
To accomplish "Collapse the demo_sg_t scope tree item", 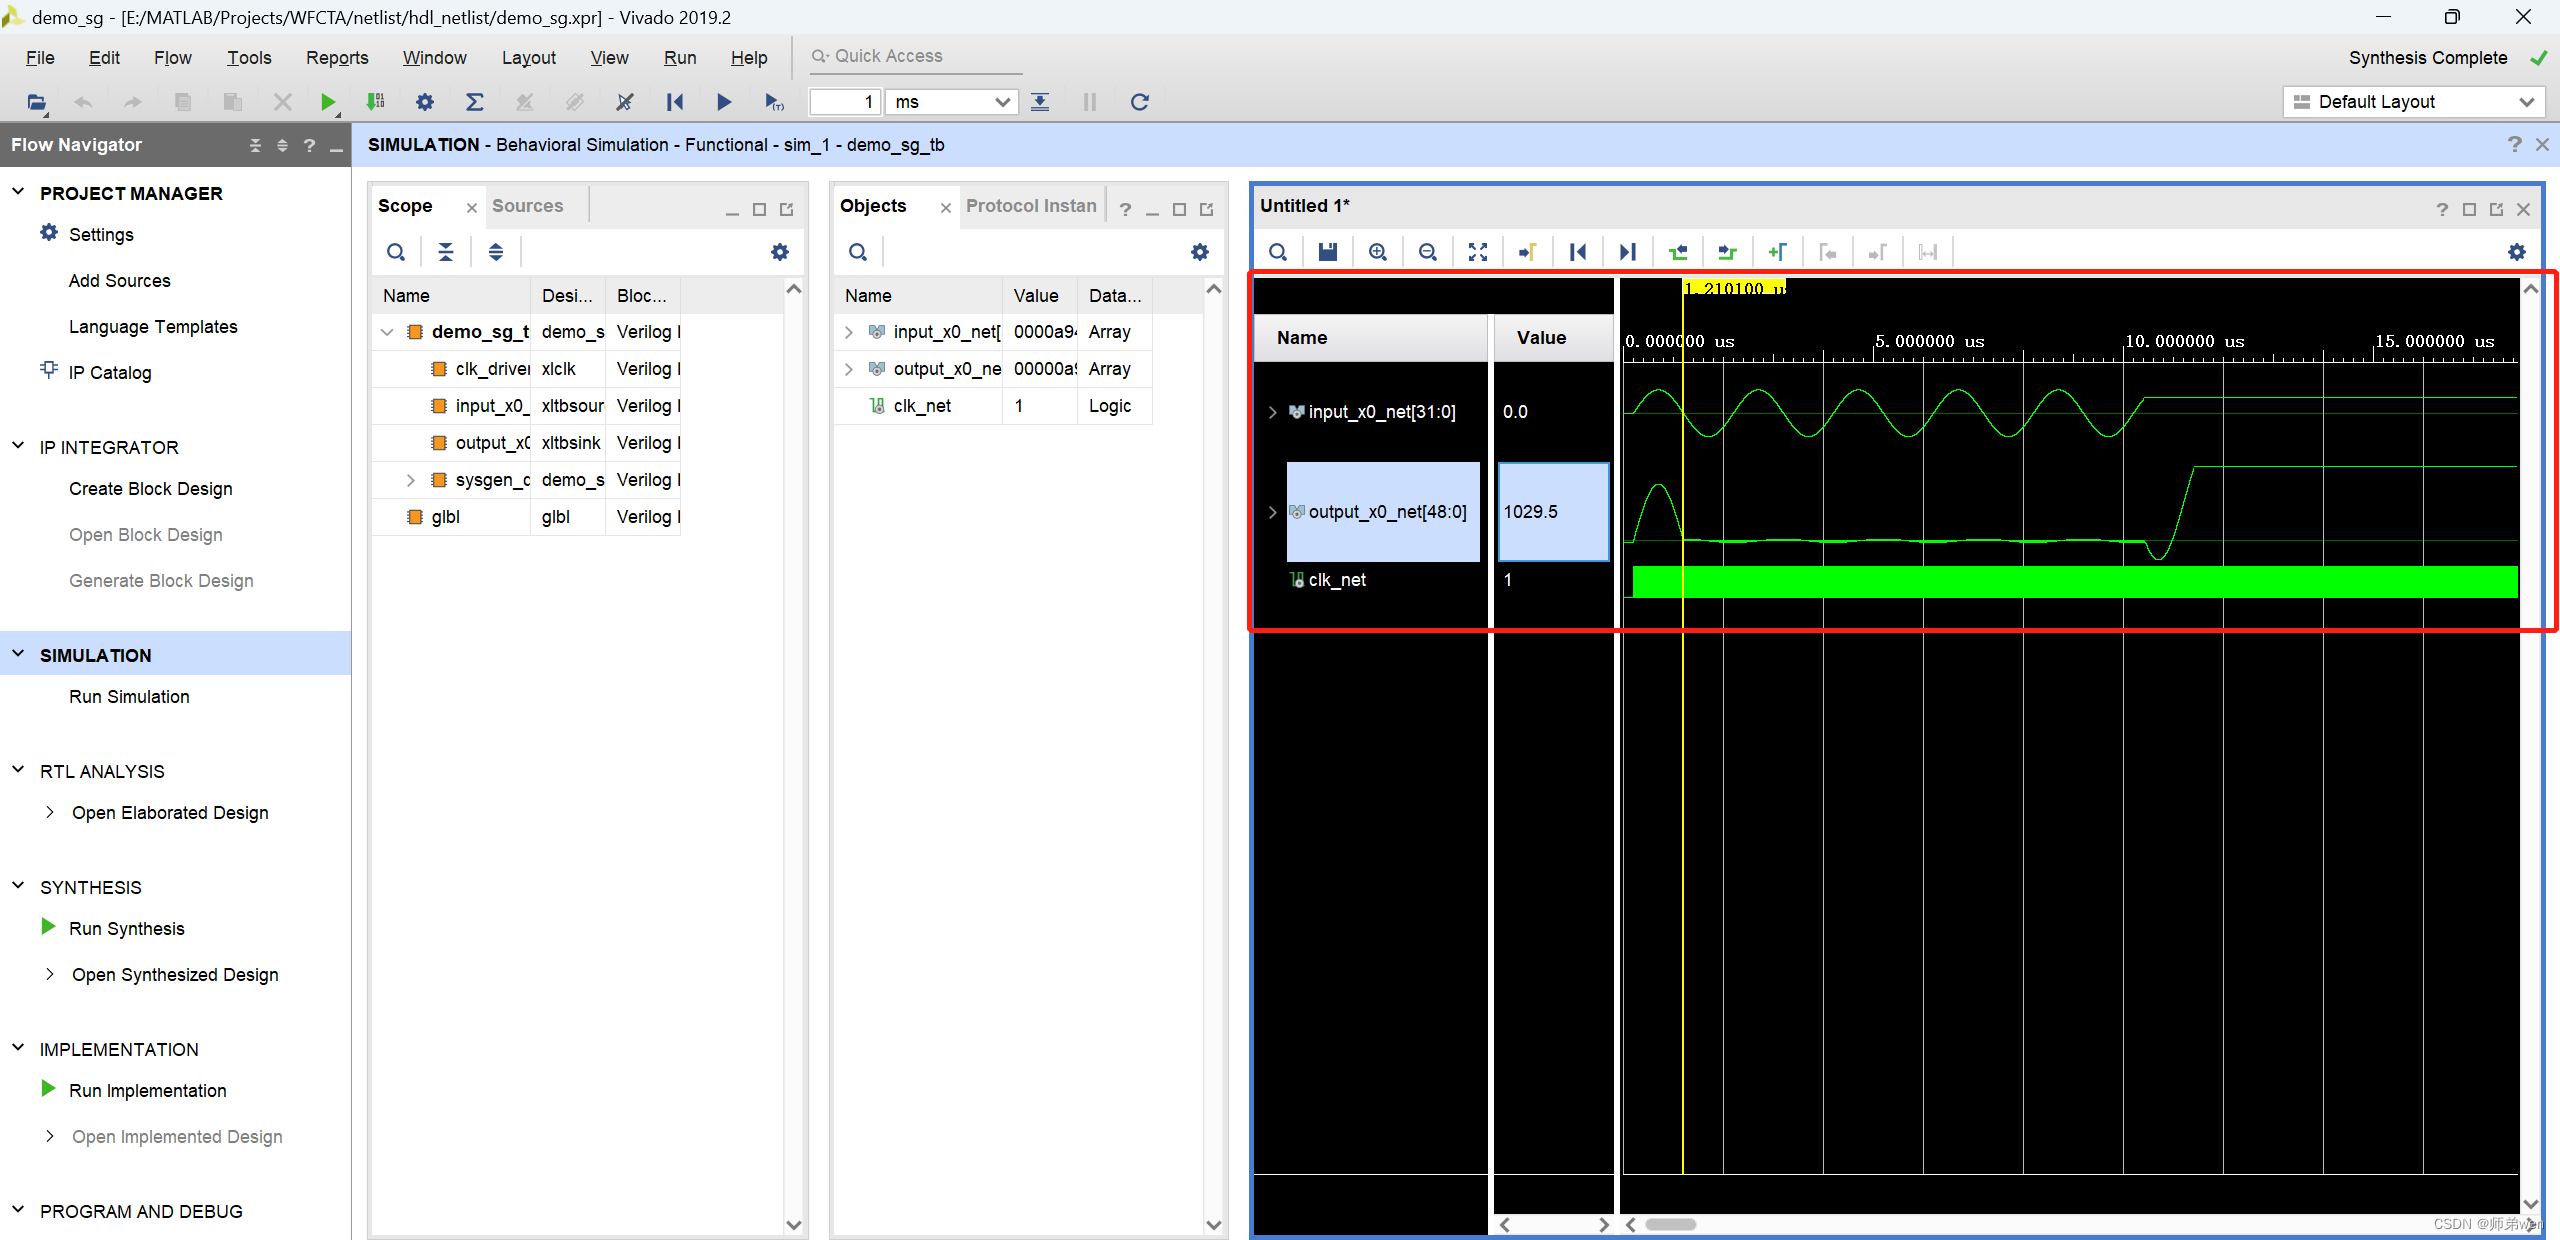I will (387, 331).
